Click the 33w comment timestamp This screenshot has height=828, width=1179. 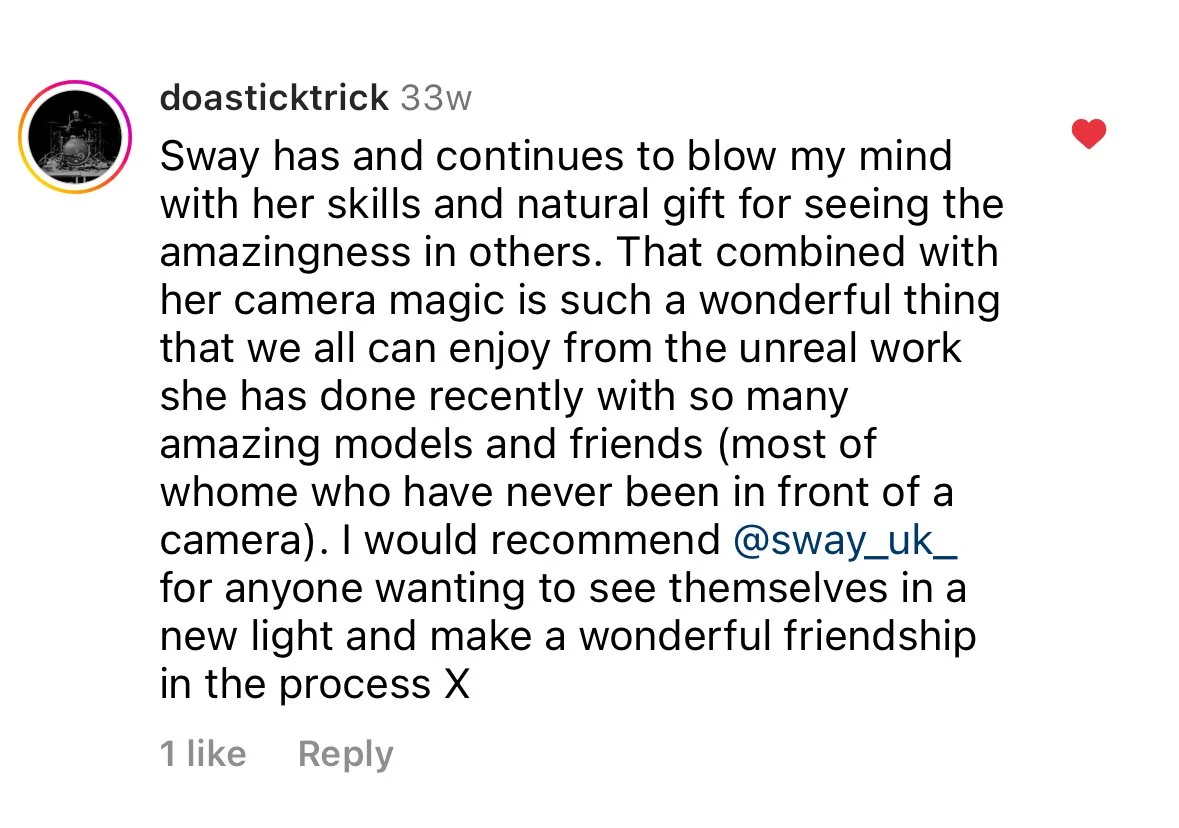436,99
